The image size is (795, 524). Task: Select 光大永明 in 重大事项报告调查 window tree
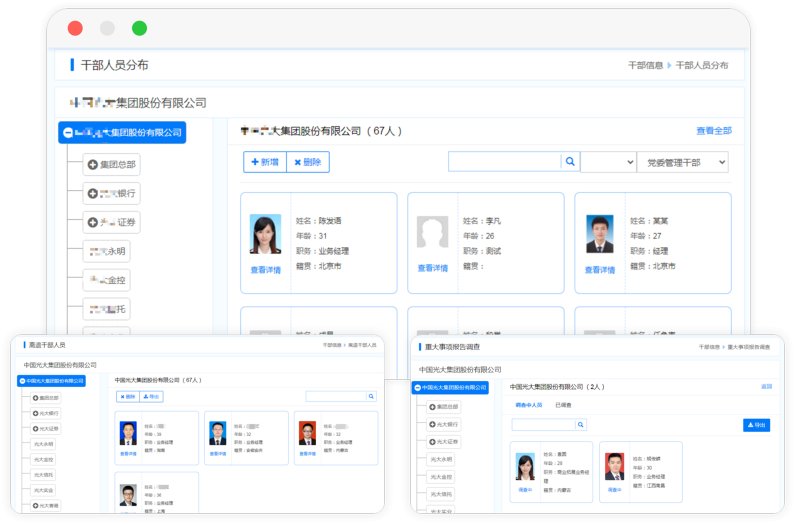point(441,460)
